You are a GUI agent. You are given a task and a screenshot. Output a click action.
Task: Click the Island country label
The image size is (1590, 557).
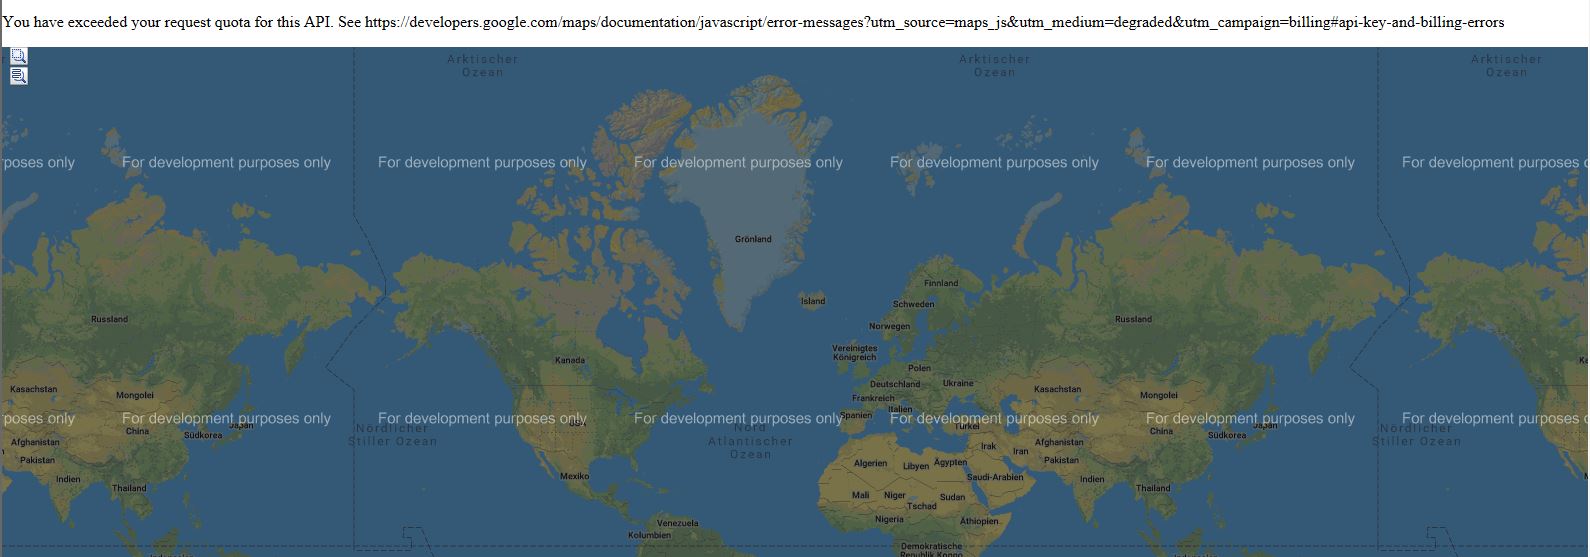(x=813, y=301)
